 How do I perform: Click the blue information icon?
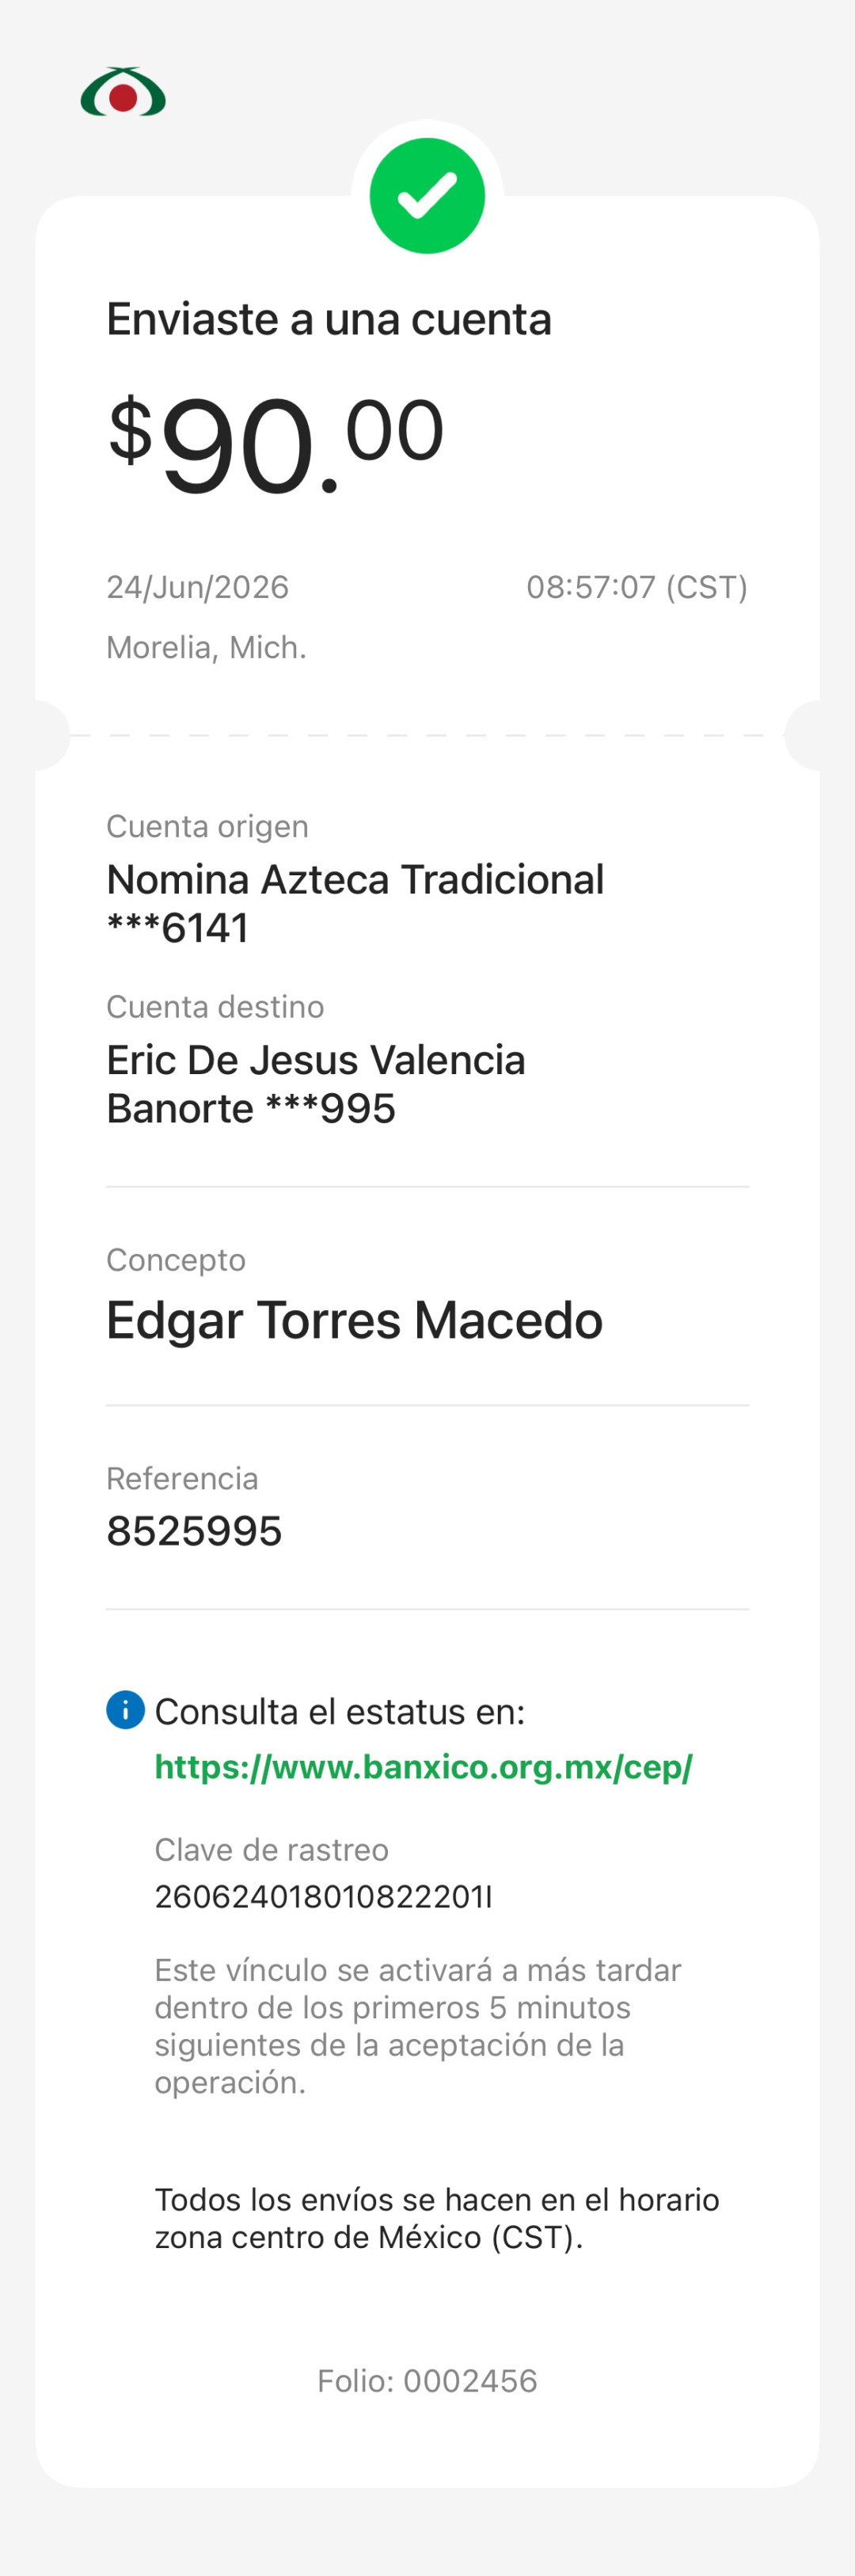125,1709
